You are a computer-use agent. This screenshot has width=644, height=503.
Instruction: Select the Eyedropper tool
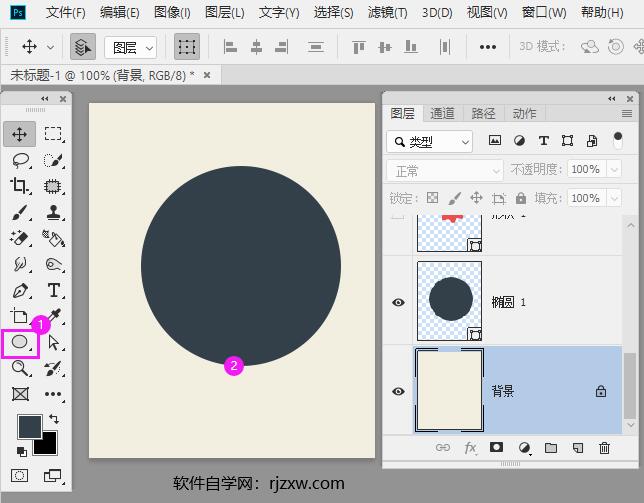coord(54,316)
